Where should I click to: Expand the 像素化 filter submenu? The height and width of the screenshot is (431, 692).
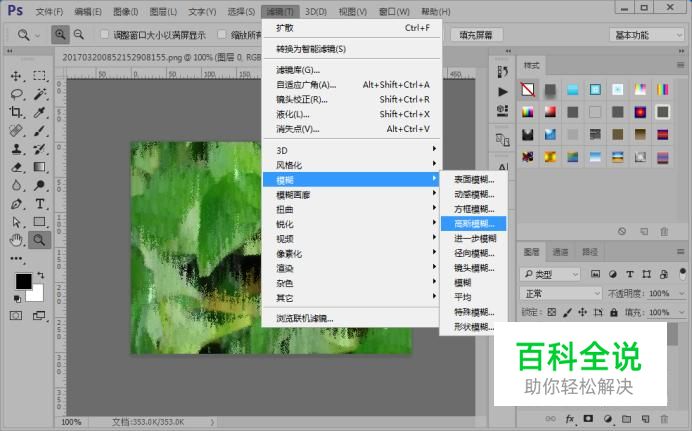351,254
